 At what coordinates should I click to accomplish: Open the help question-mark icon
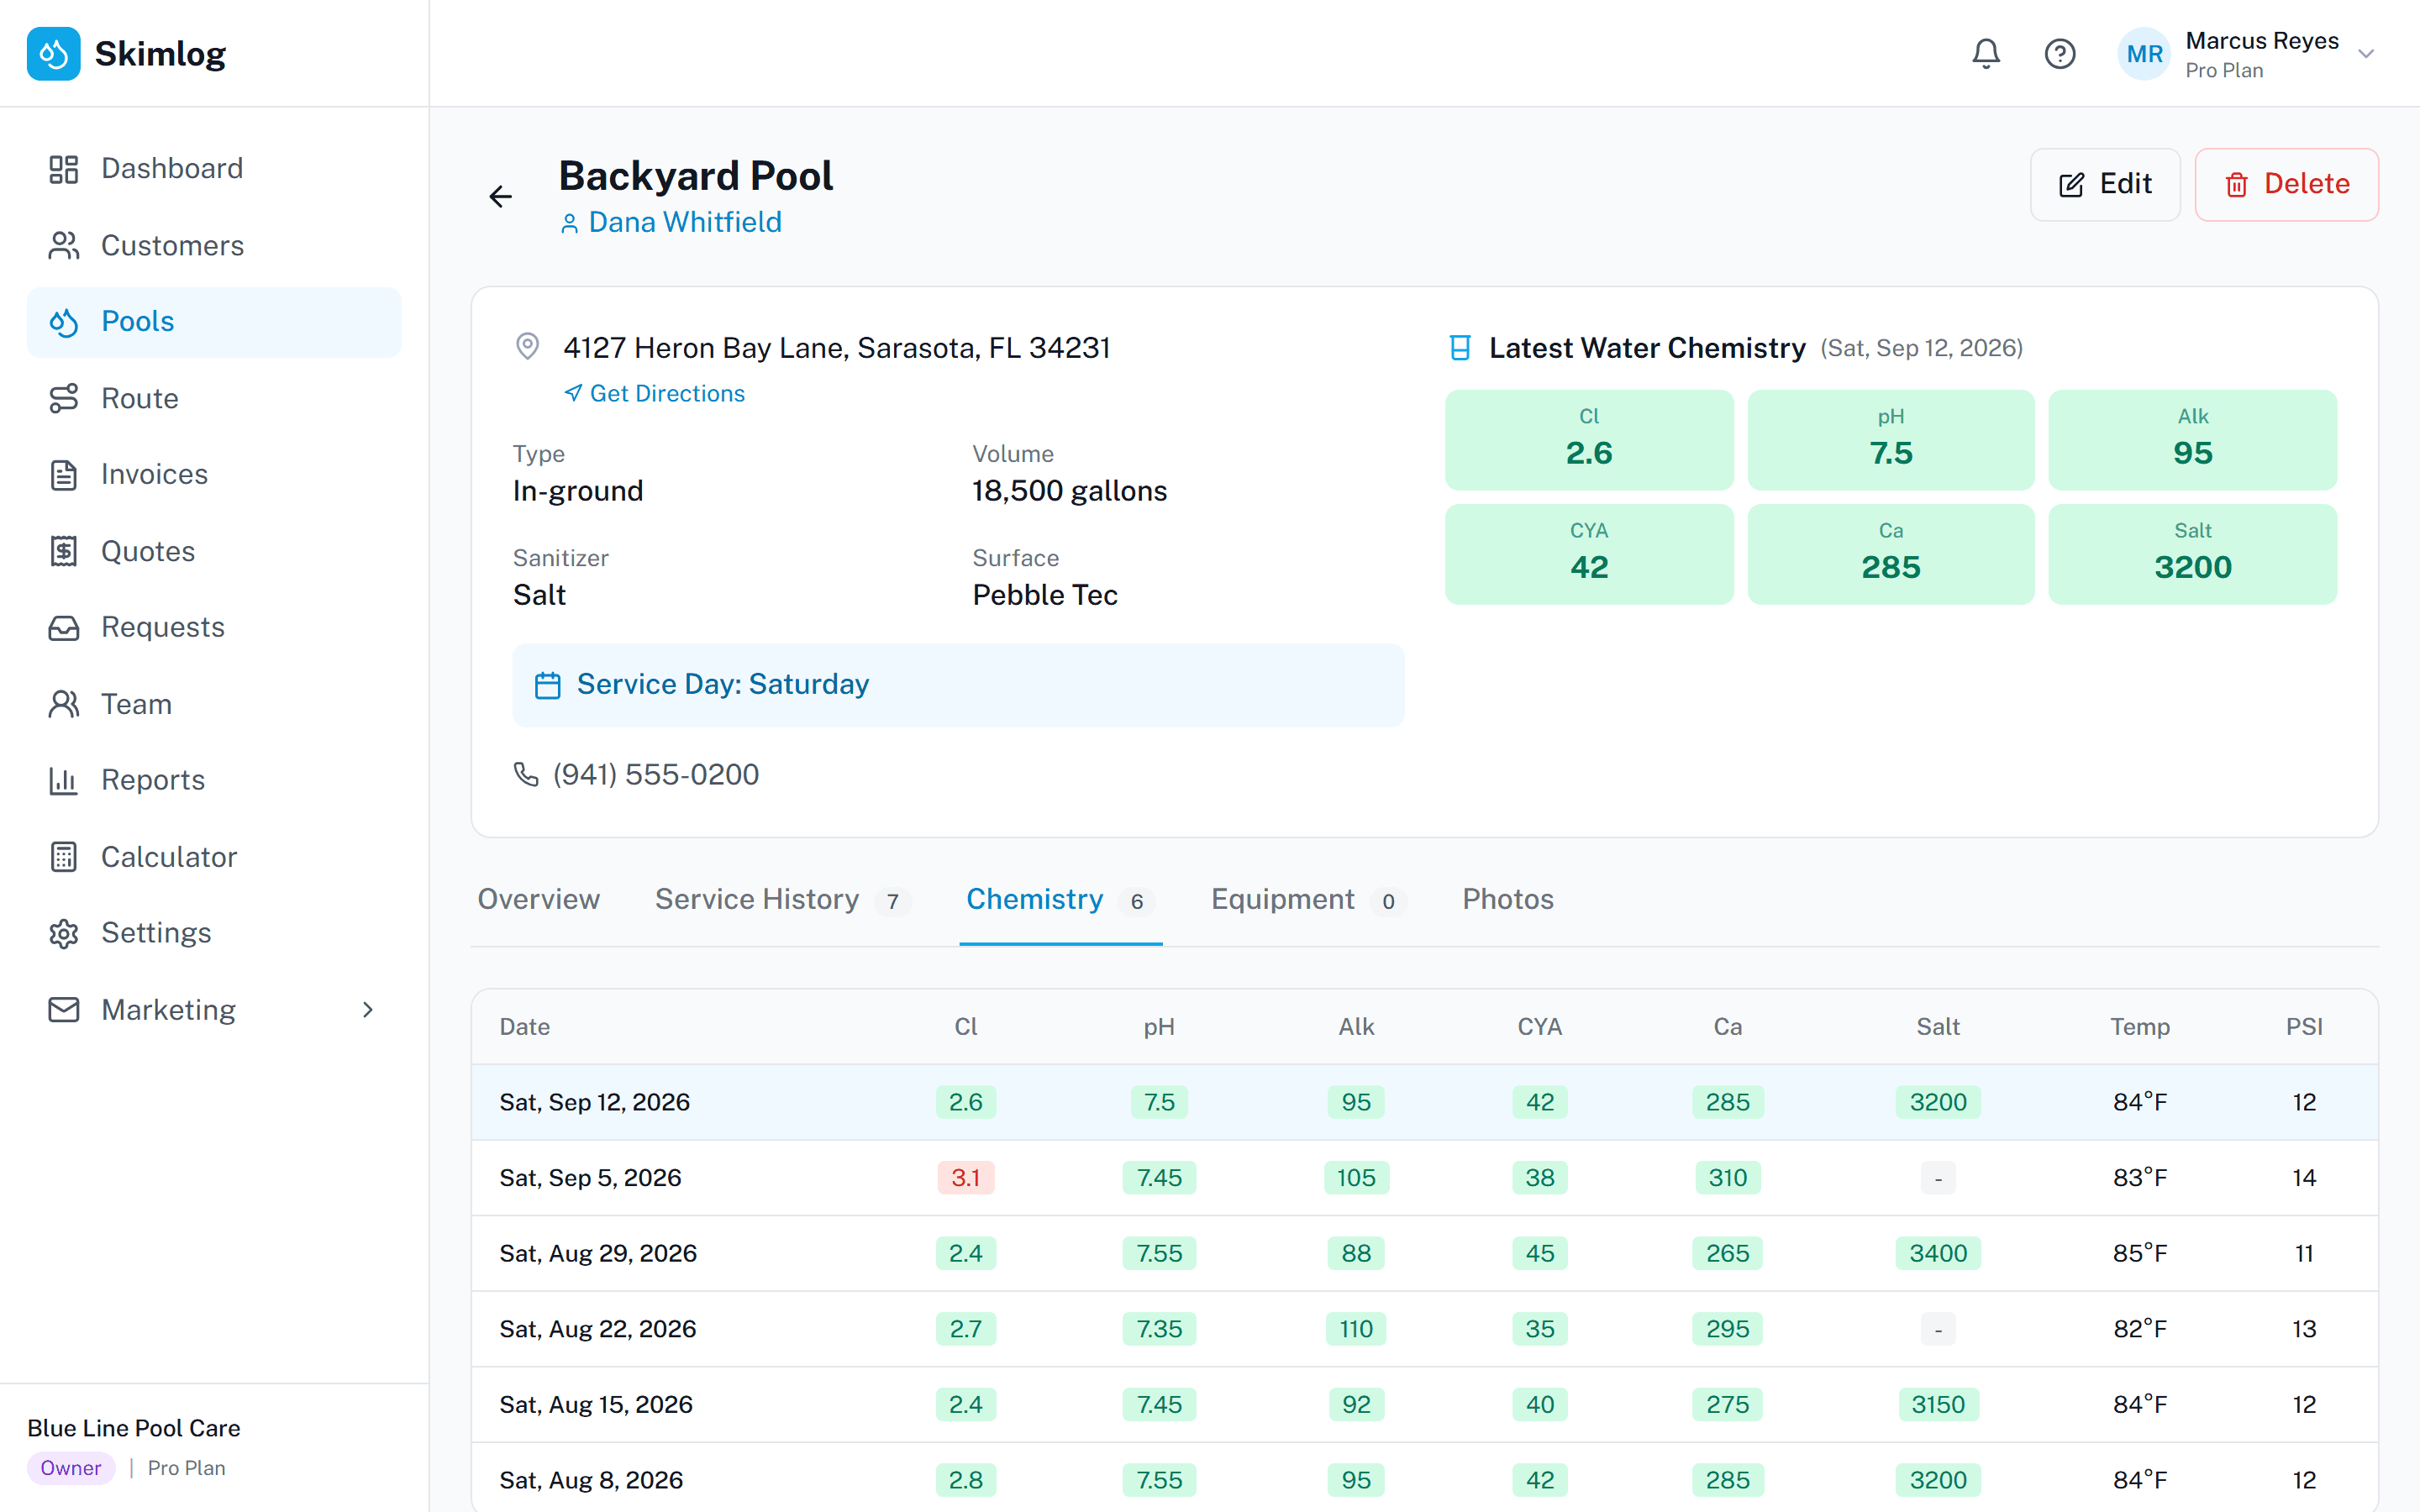[x=2060, y=54]
